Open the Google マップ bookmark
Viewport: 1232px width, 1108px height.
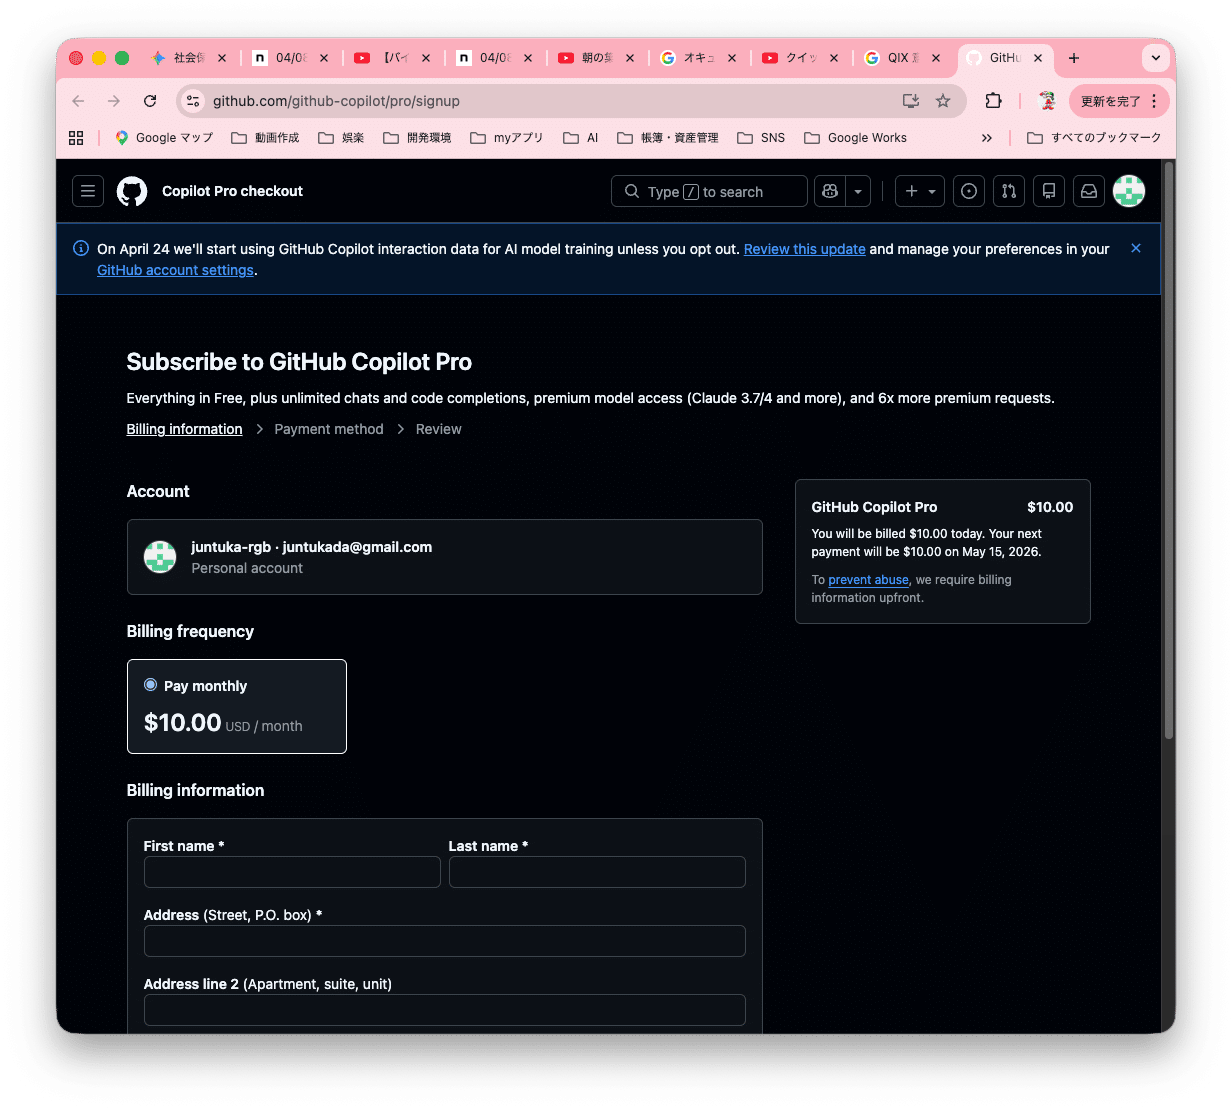click(x=164, y=138)
